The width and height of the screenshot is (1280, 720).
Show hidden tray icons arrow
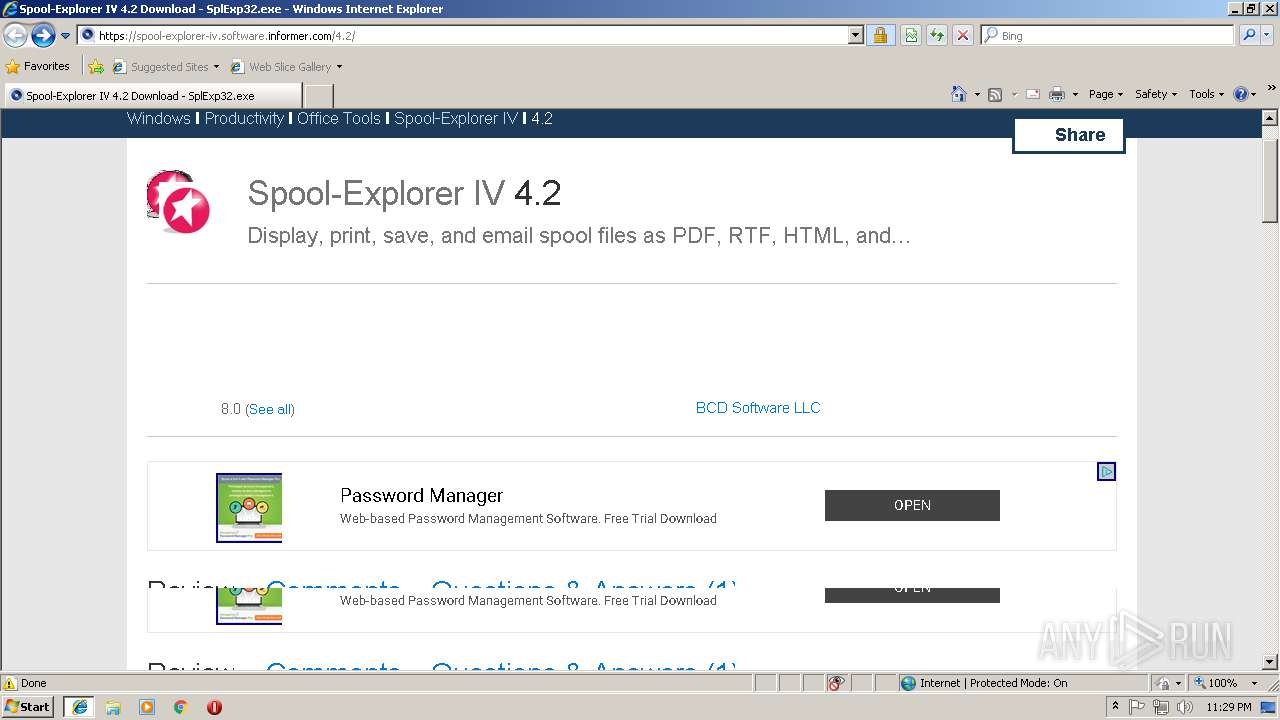1115,706
